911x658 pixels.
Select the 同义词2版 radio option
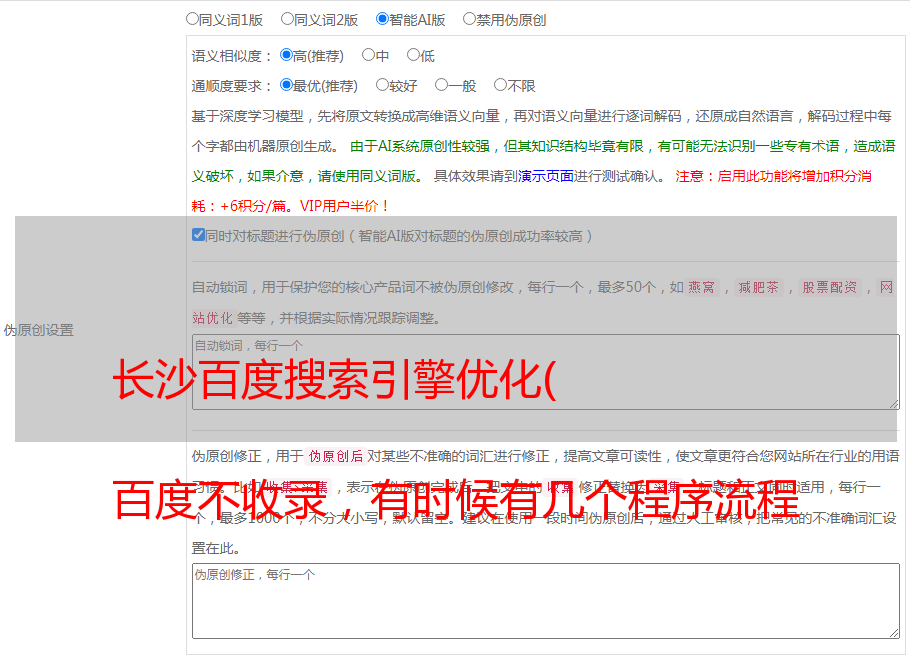point(287,19)
